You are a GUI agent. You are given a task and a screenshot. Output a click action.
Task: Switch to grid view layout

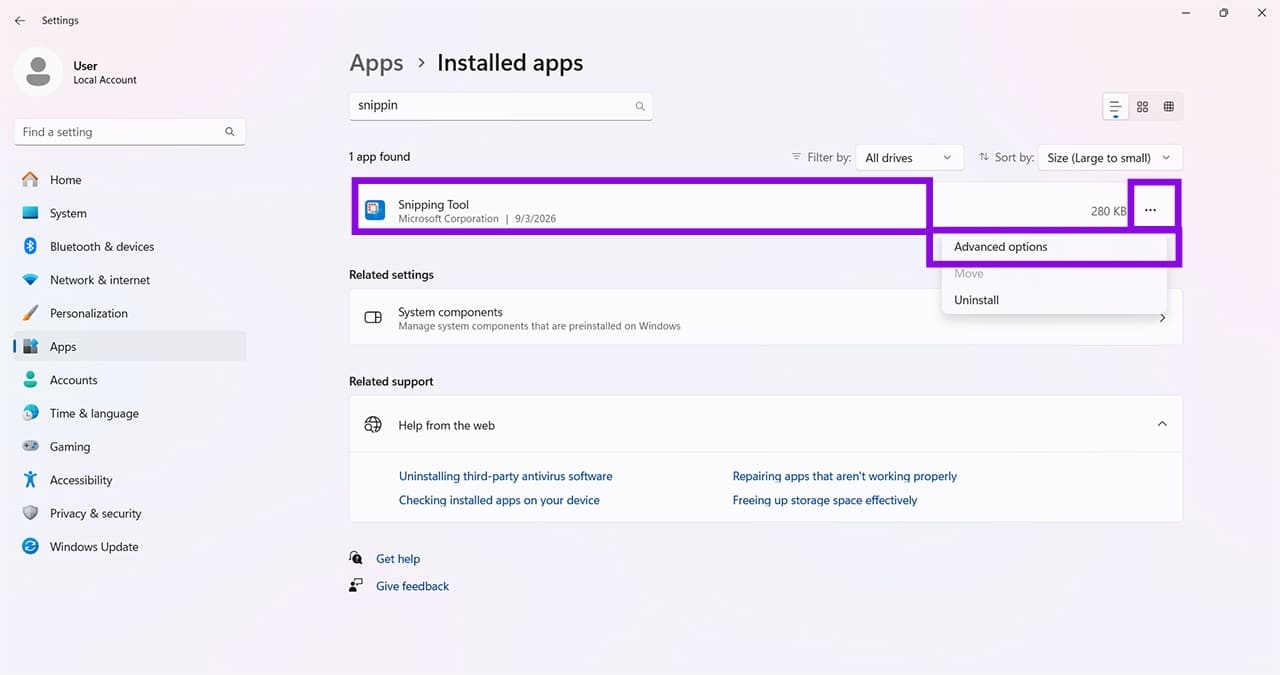1142,107
